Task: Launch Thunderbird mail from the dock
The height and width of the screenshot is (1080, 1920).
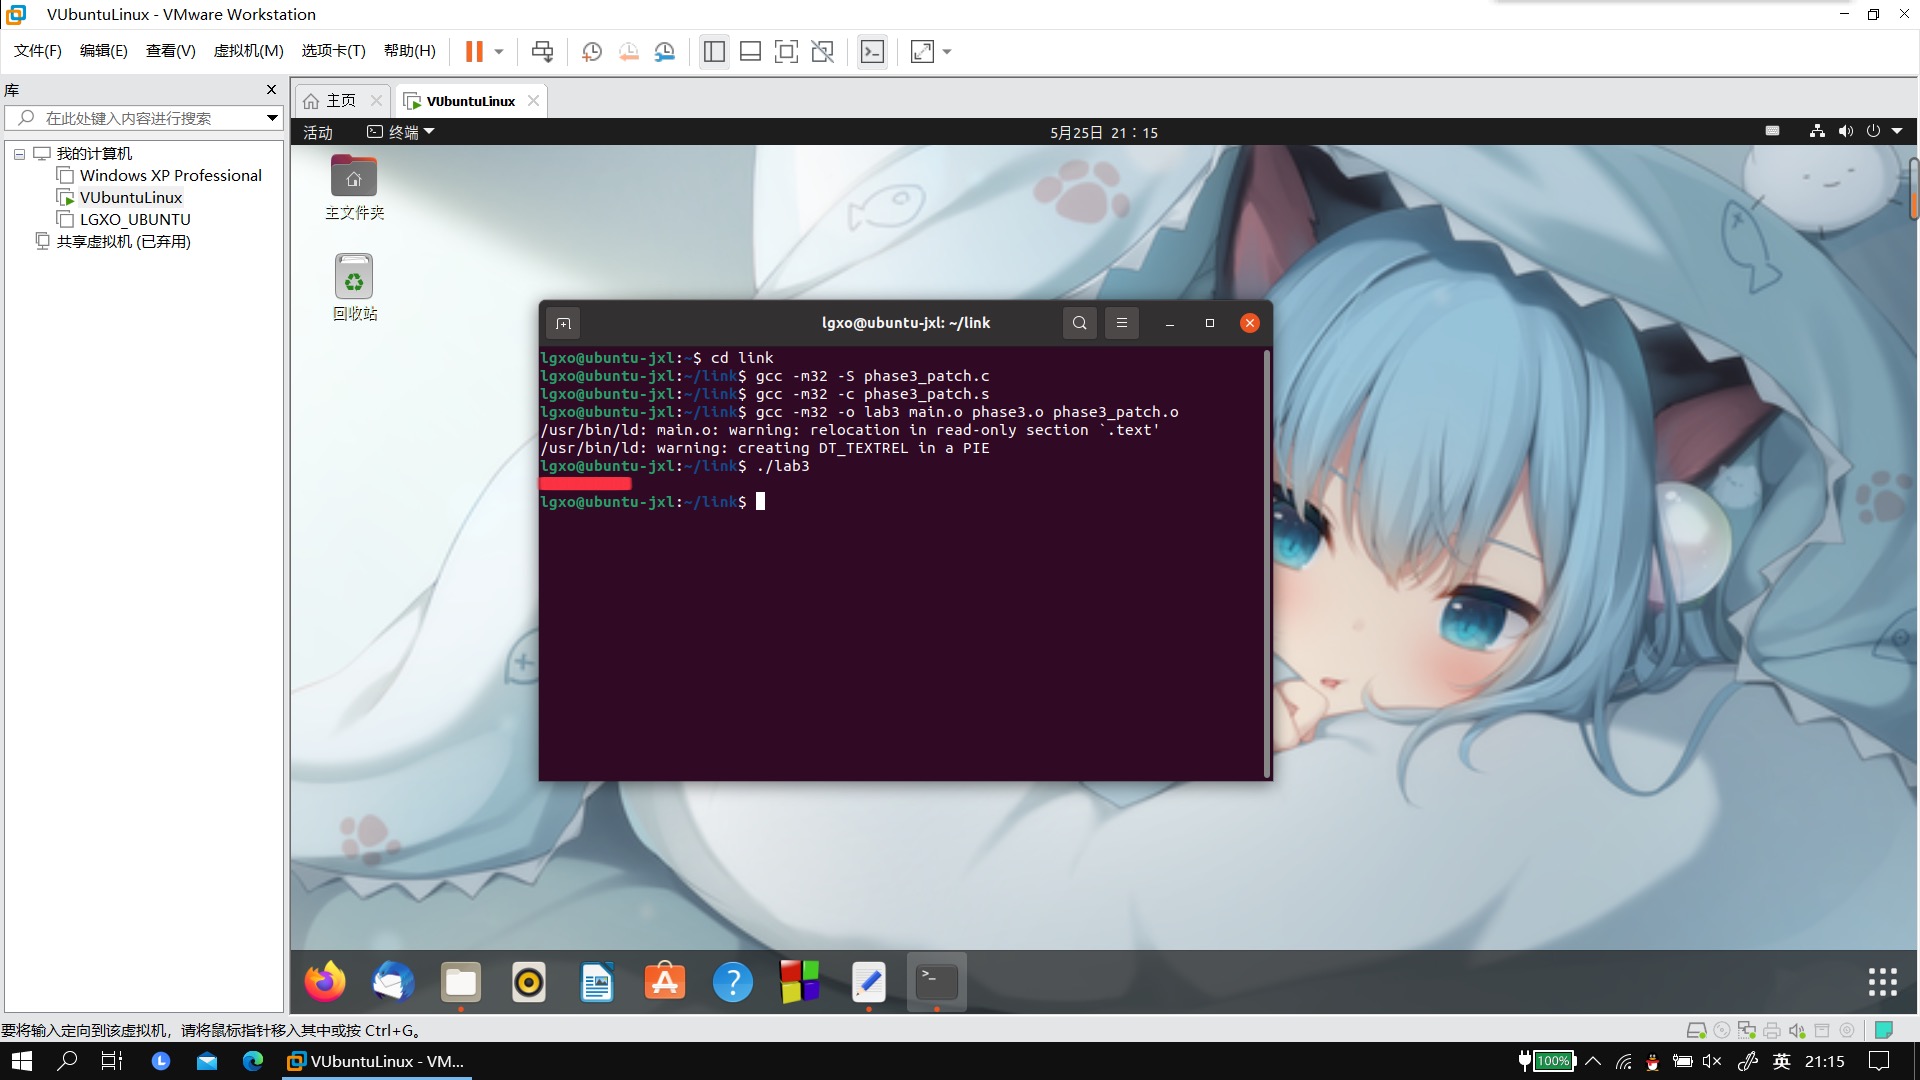Action: click(x=393, y=982)
